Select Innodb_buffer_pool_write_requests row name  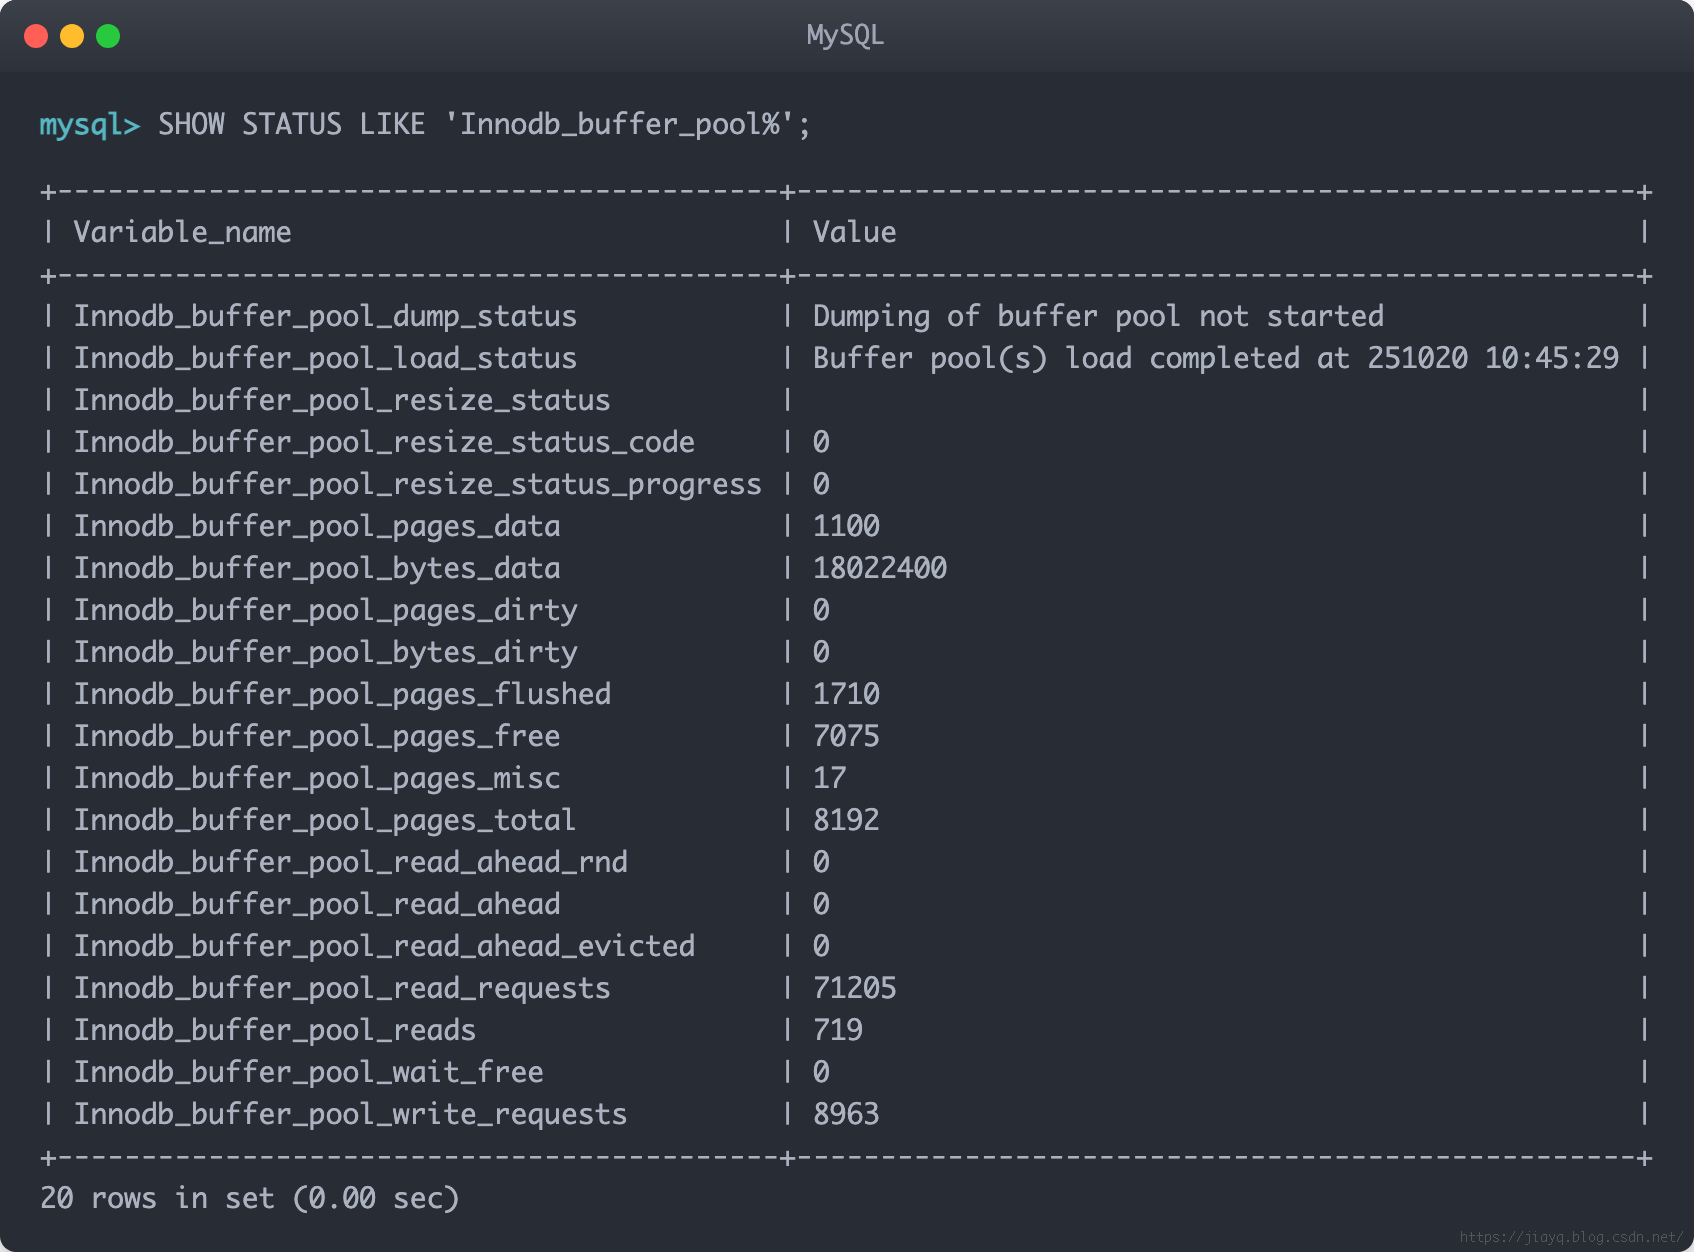350,1115
